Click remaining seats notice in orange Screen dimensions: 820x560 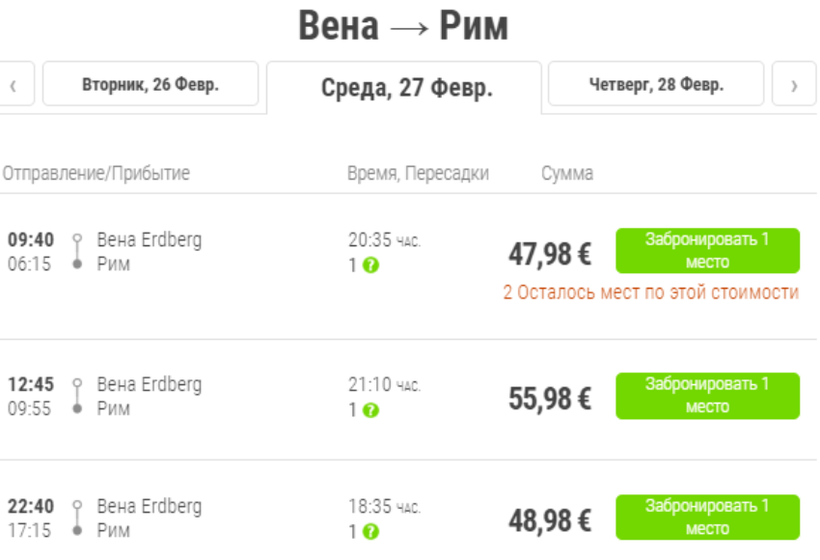tap(651, 293)
